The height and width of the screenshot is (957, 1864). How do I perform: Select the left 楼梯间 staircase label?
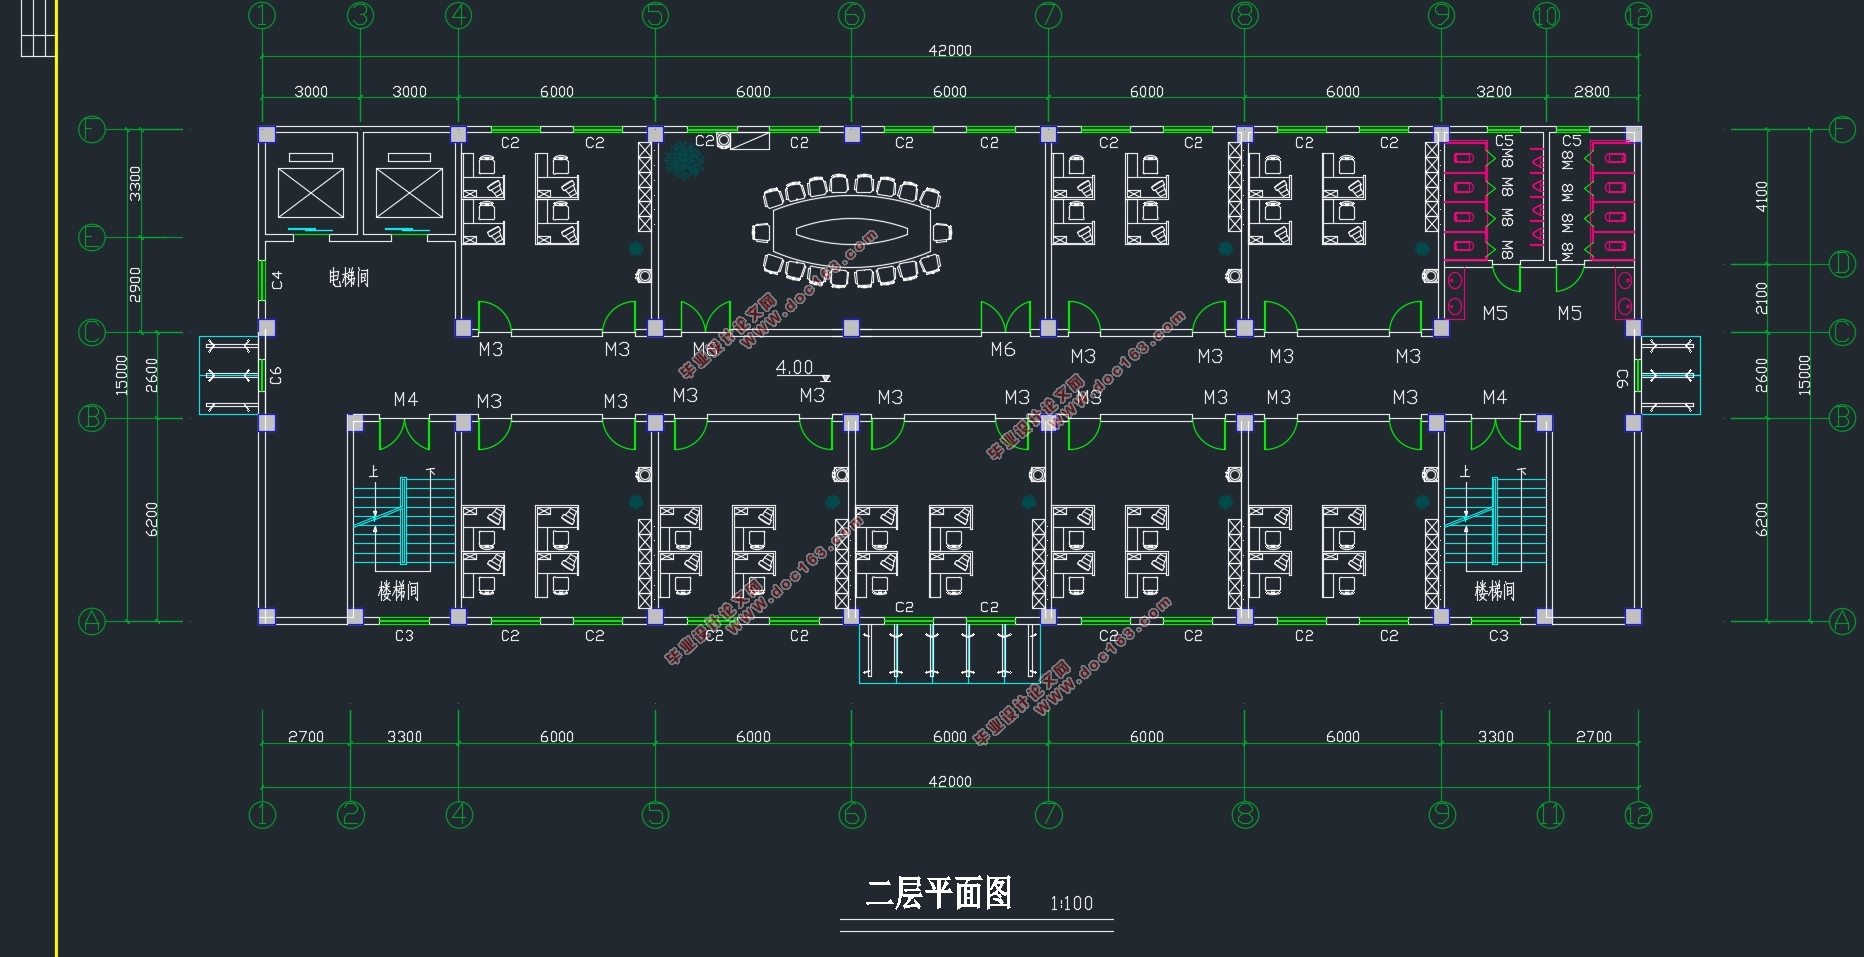click(398, 591)
